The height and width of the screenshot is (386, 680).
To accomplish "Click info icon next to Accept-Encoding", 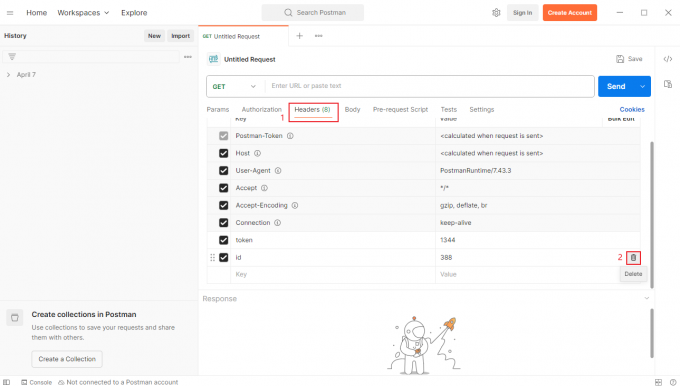I will 295,205.
